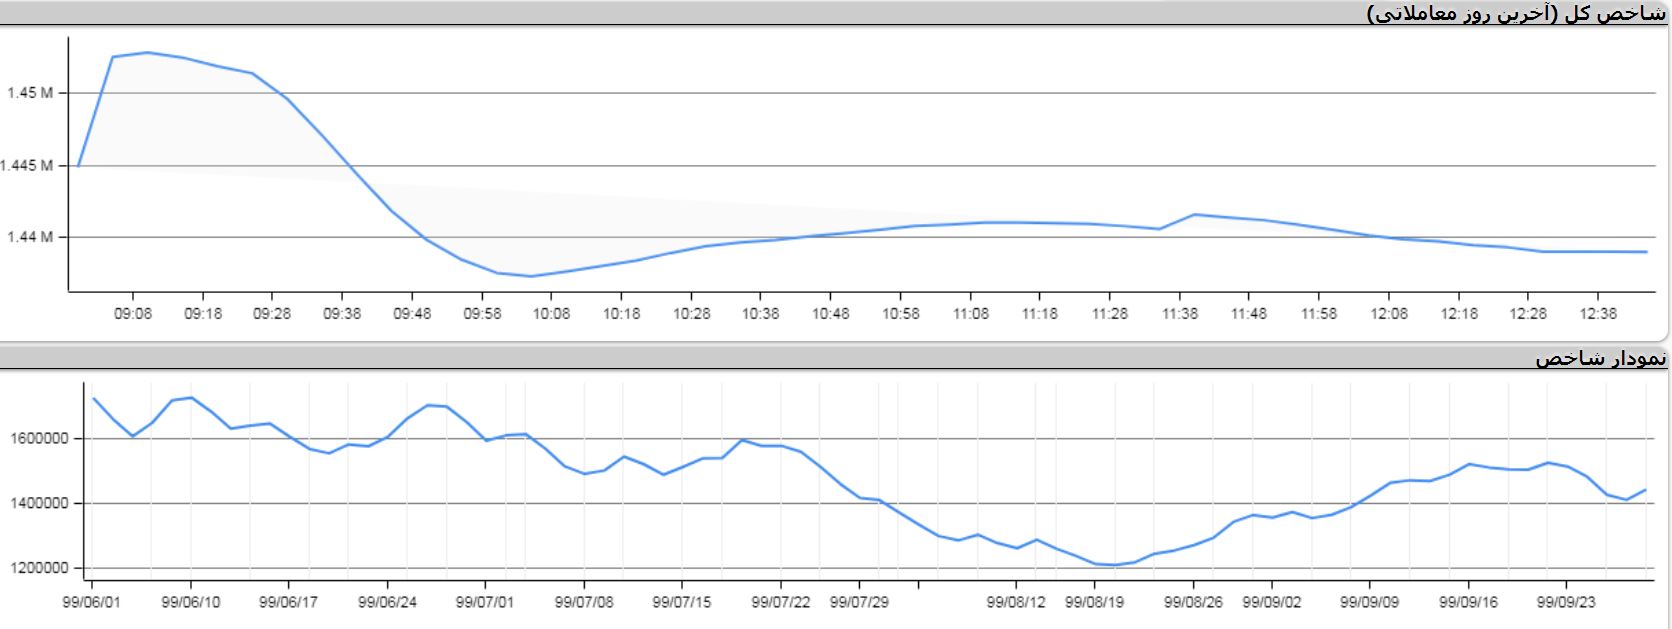The image size is (1672, 629).
Task: Select the 09:08 time label on intraday chart
Action: coord(133,313)
